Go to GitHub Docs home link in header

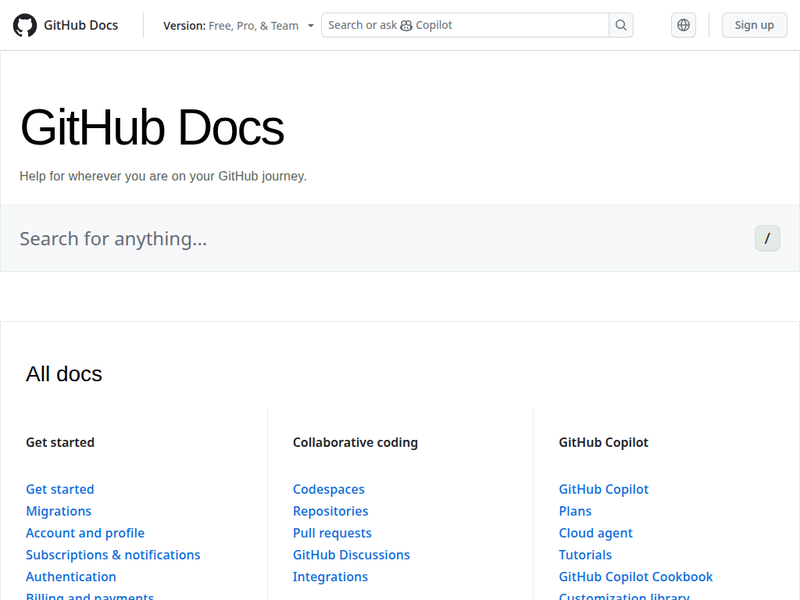(x=66, y=25)
